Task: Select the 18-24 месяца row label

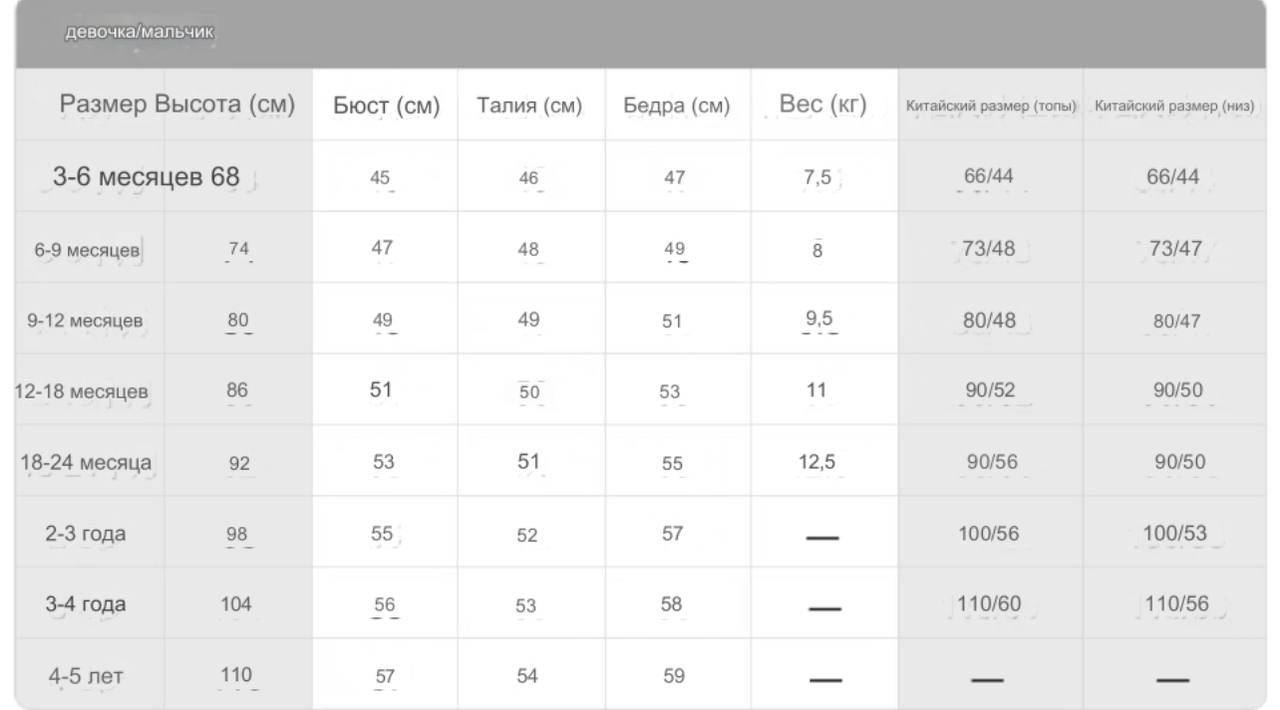Action: (86, 463)
